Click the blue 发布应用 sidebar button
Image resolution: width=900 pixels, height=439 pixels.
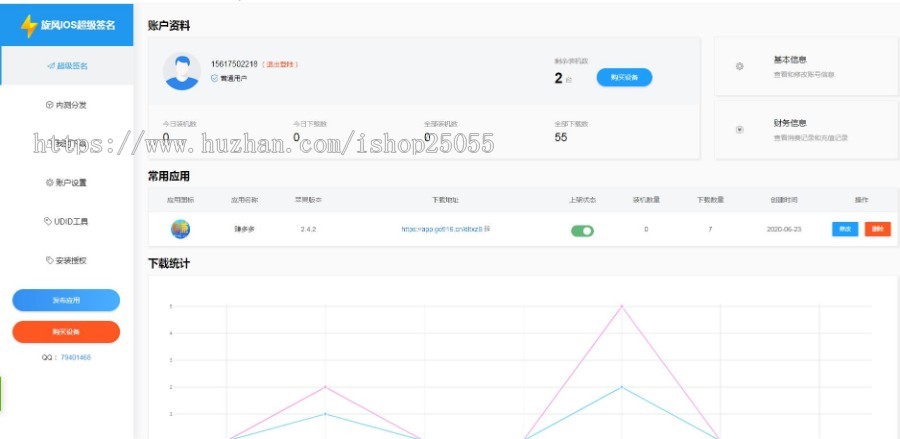click(66, 300)
